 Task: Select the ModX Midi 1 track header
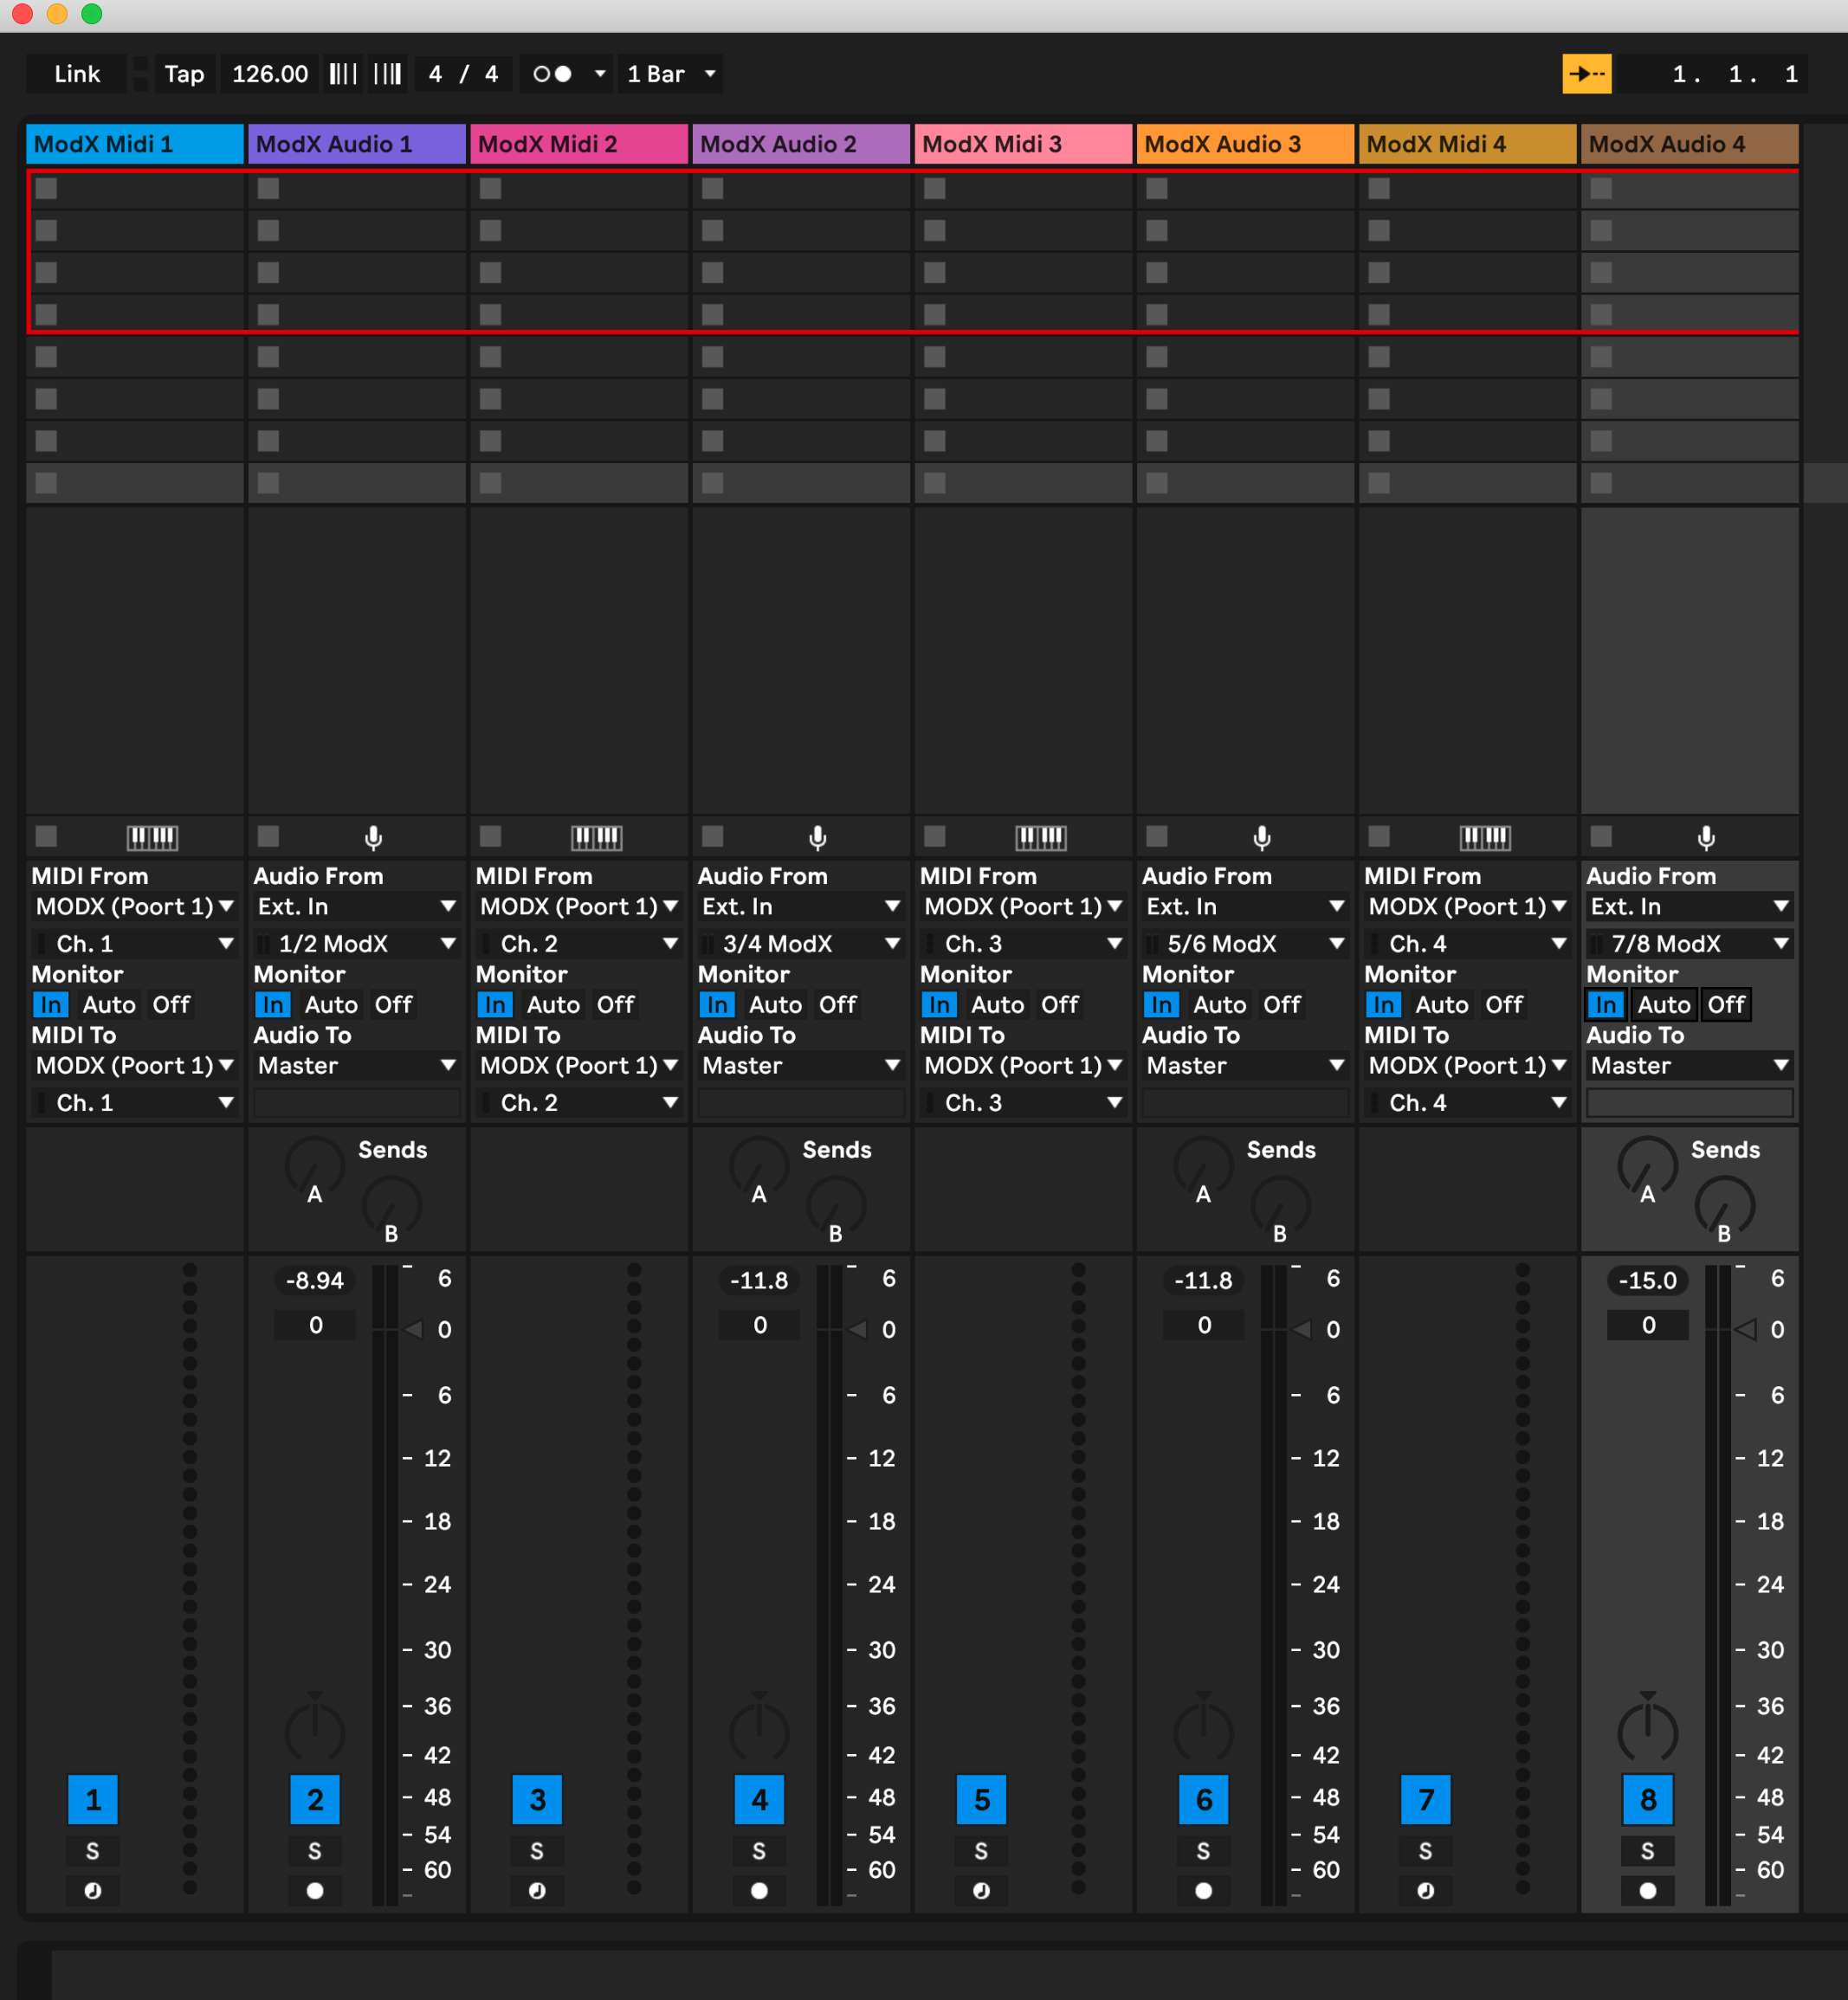(134, 144)
